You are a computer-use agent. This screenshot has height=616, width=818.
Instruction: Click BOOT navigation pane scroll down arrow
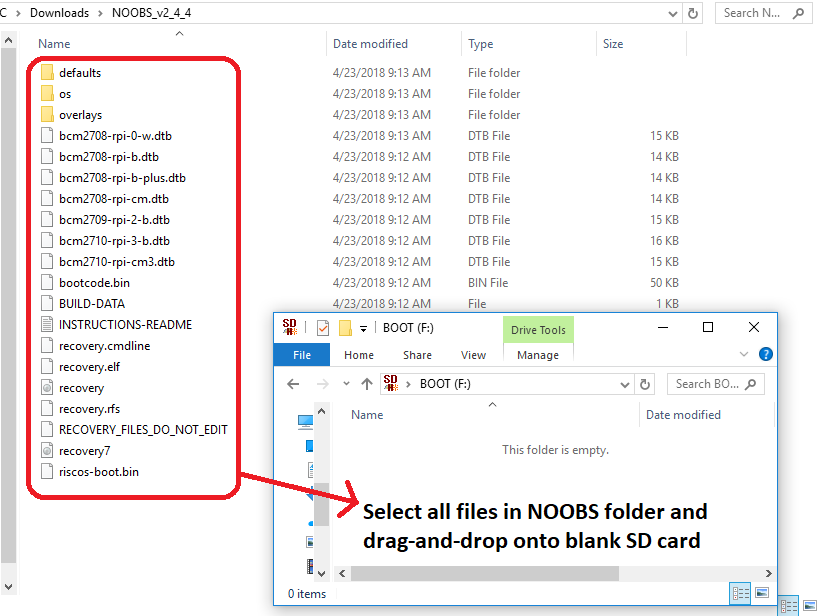tap(321, 573)
